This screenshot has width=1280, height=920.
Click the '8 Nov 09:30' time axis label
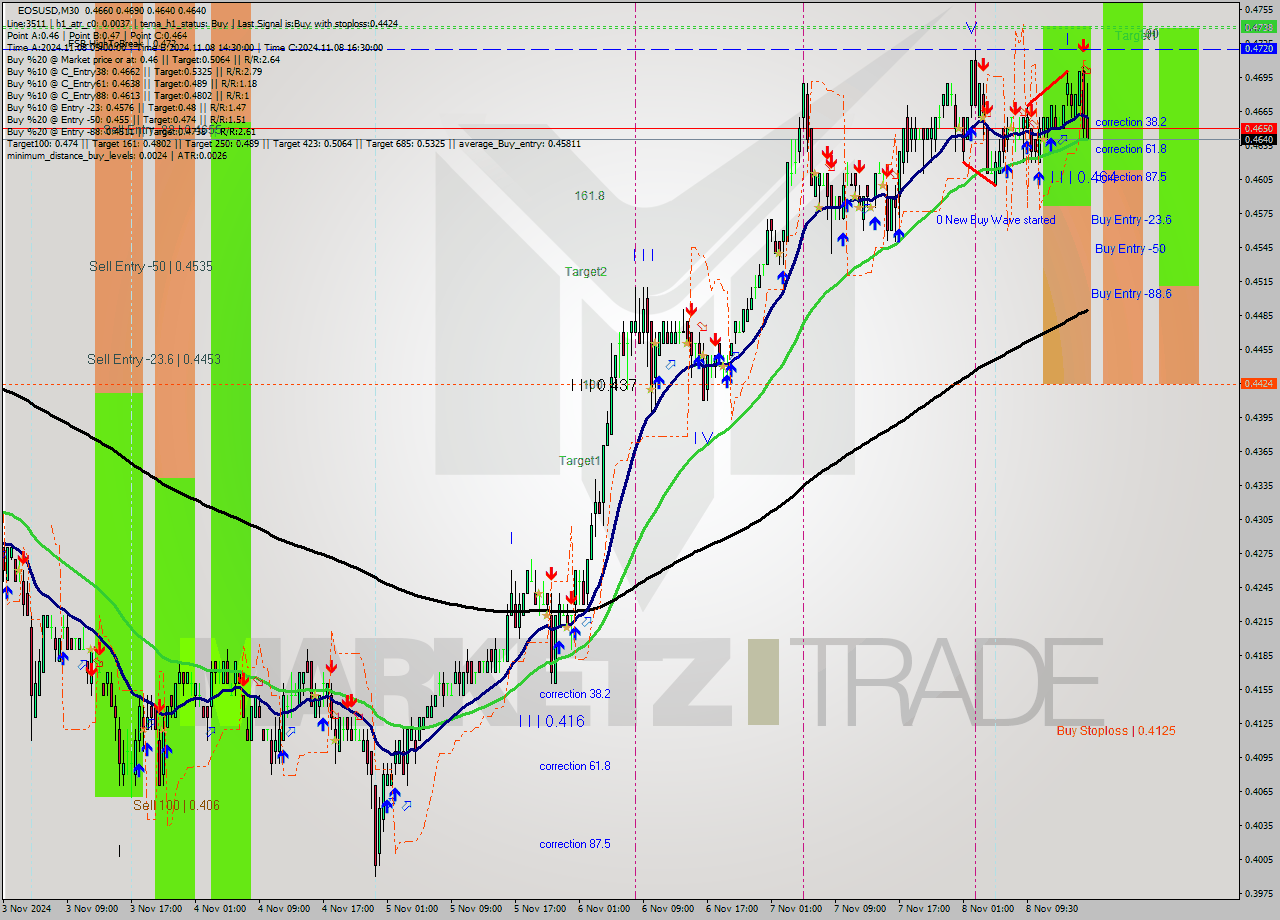click(1053, 909)
